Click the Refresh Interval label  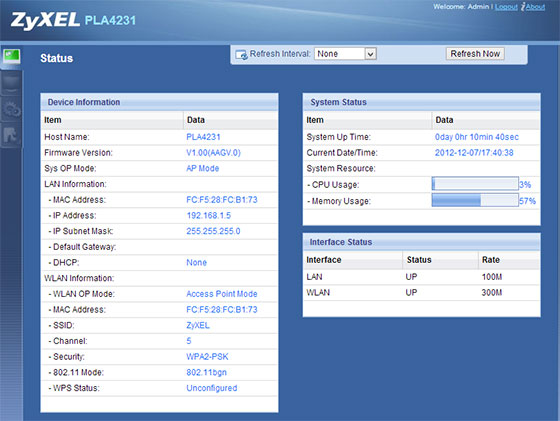(280, 54)
